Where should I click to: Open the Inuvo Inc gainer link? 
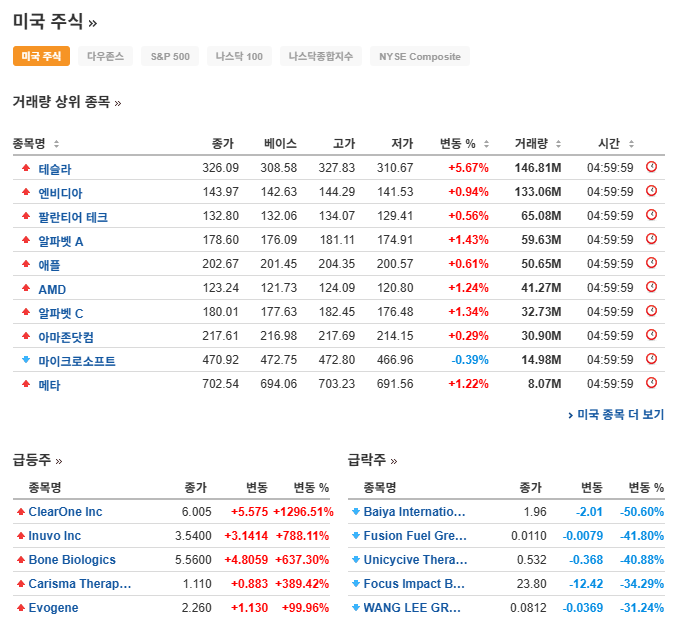point(55,535)
